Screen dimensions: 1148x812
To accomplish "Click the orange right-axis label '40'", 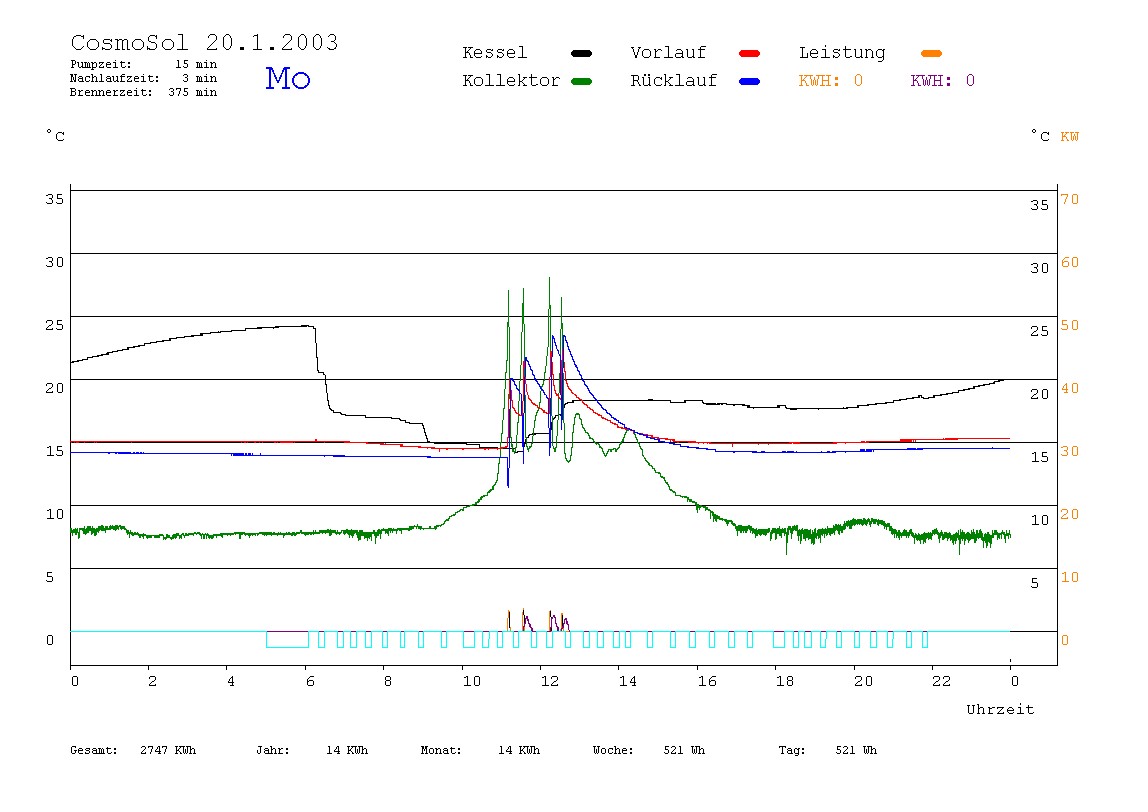I will [1070, 388].
